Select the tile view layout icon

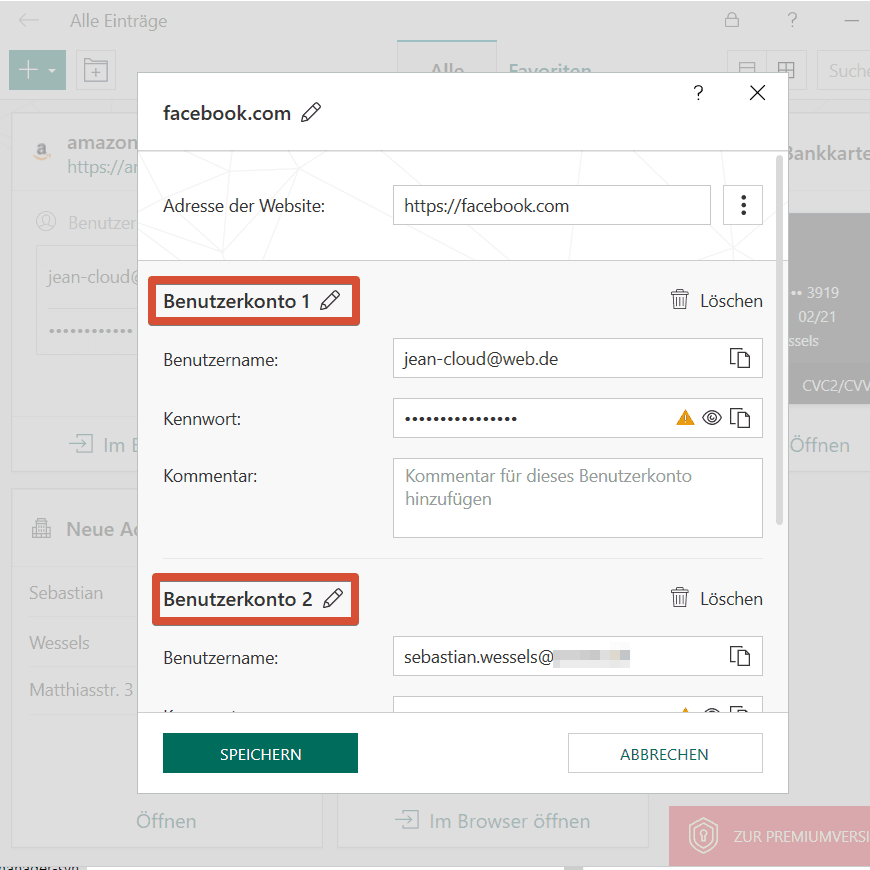(786, 70)
